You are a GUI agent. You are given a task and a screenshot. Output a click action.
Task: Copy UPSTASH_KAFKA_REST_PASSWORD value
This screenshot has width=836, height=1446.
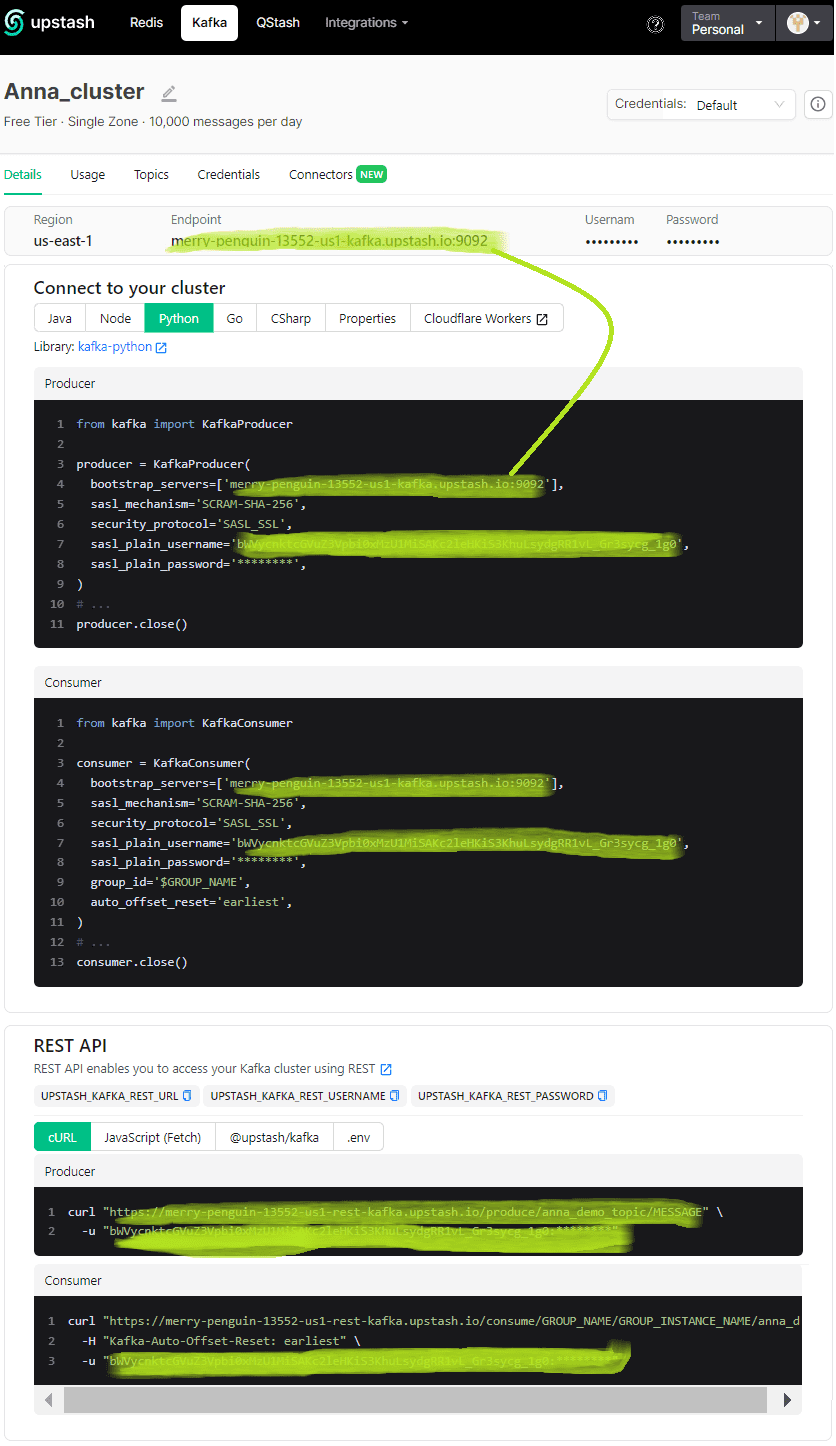pyautogui.click(x=603, y=1096)
